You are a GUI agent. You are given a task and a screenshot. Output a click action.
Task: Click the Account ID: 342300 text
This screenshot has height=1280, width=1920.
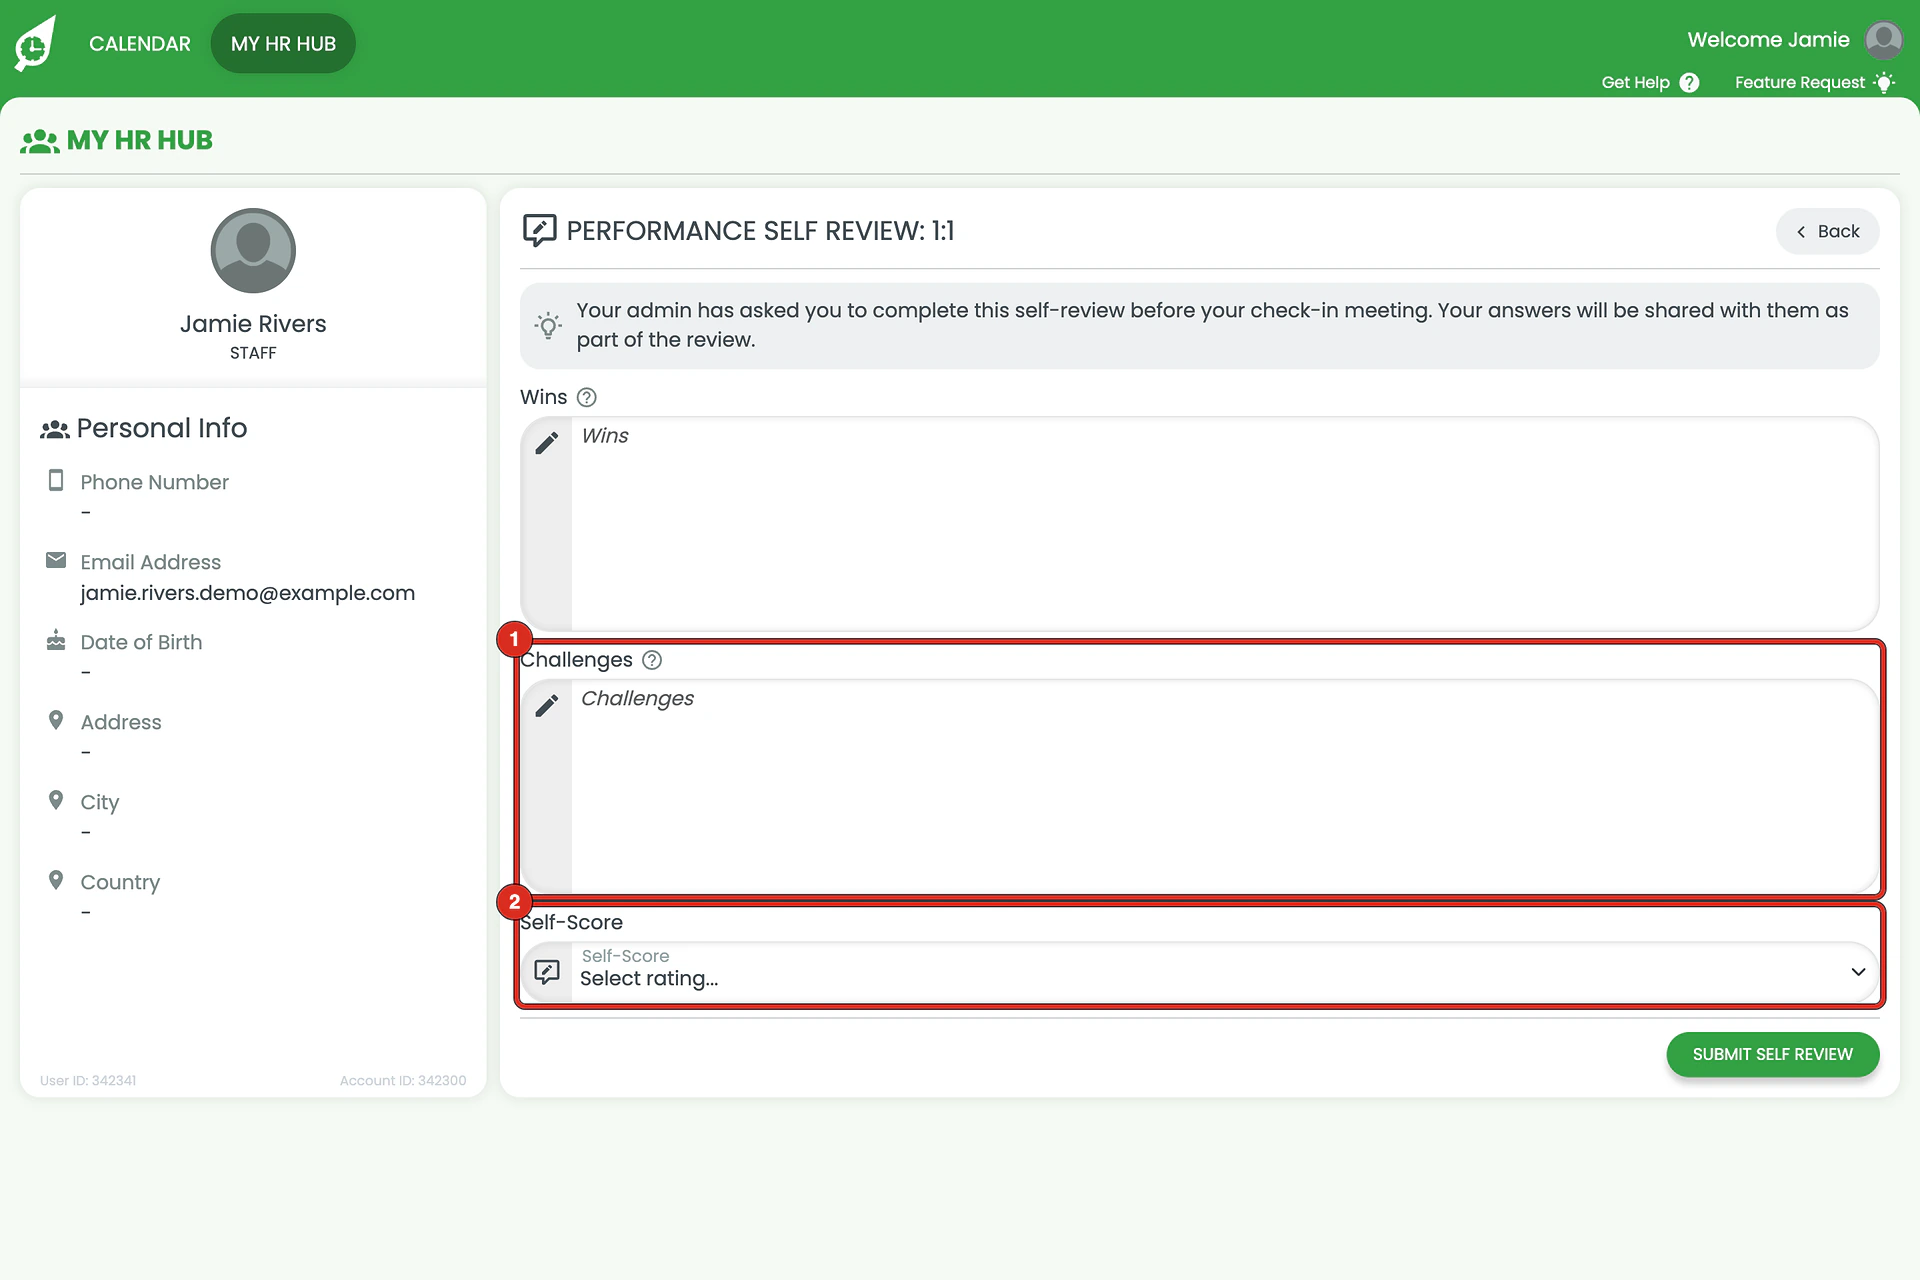[x=403, y=1081]
